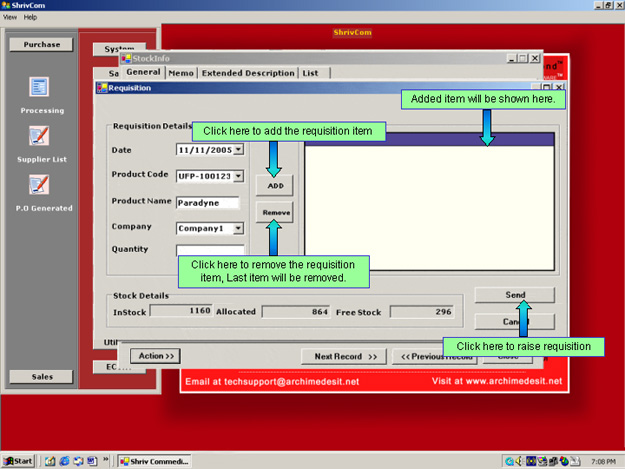Image resolution: width=625 pixels, height=469 pixels.
Task: Click the Product Name field
Action: 207,202
